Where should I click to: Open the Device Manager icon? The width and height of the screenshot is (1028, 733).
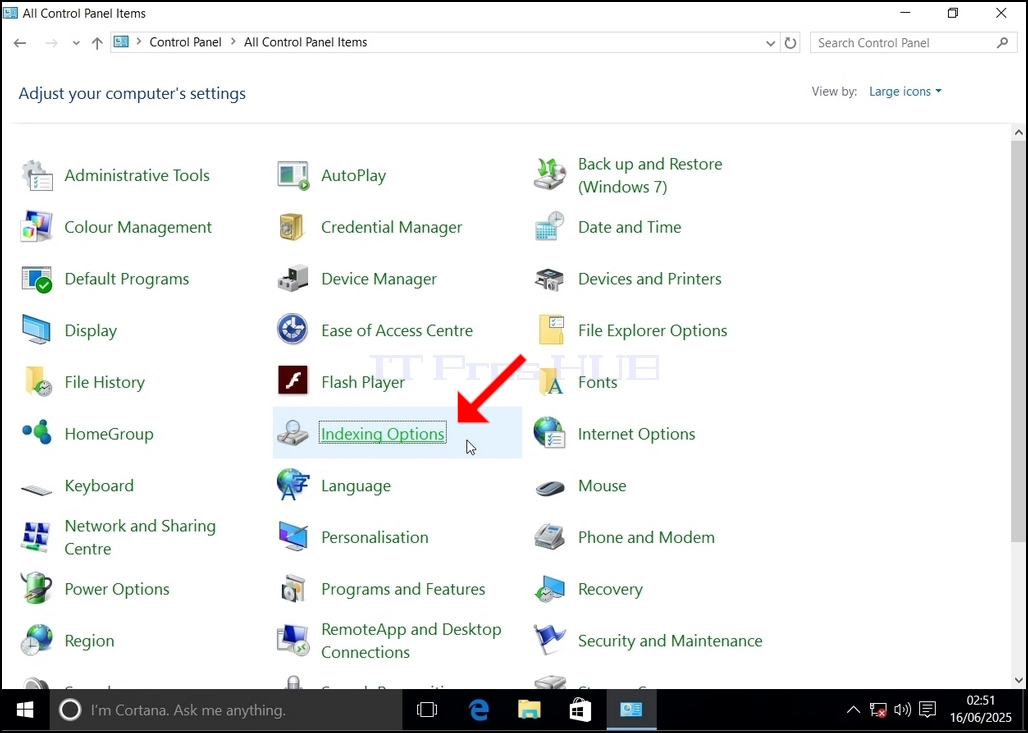(x=293, y=279)
